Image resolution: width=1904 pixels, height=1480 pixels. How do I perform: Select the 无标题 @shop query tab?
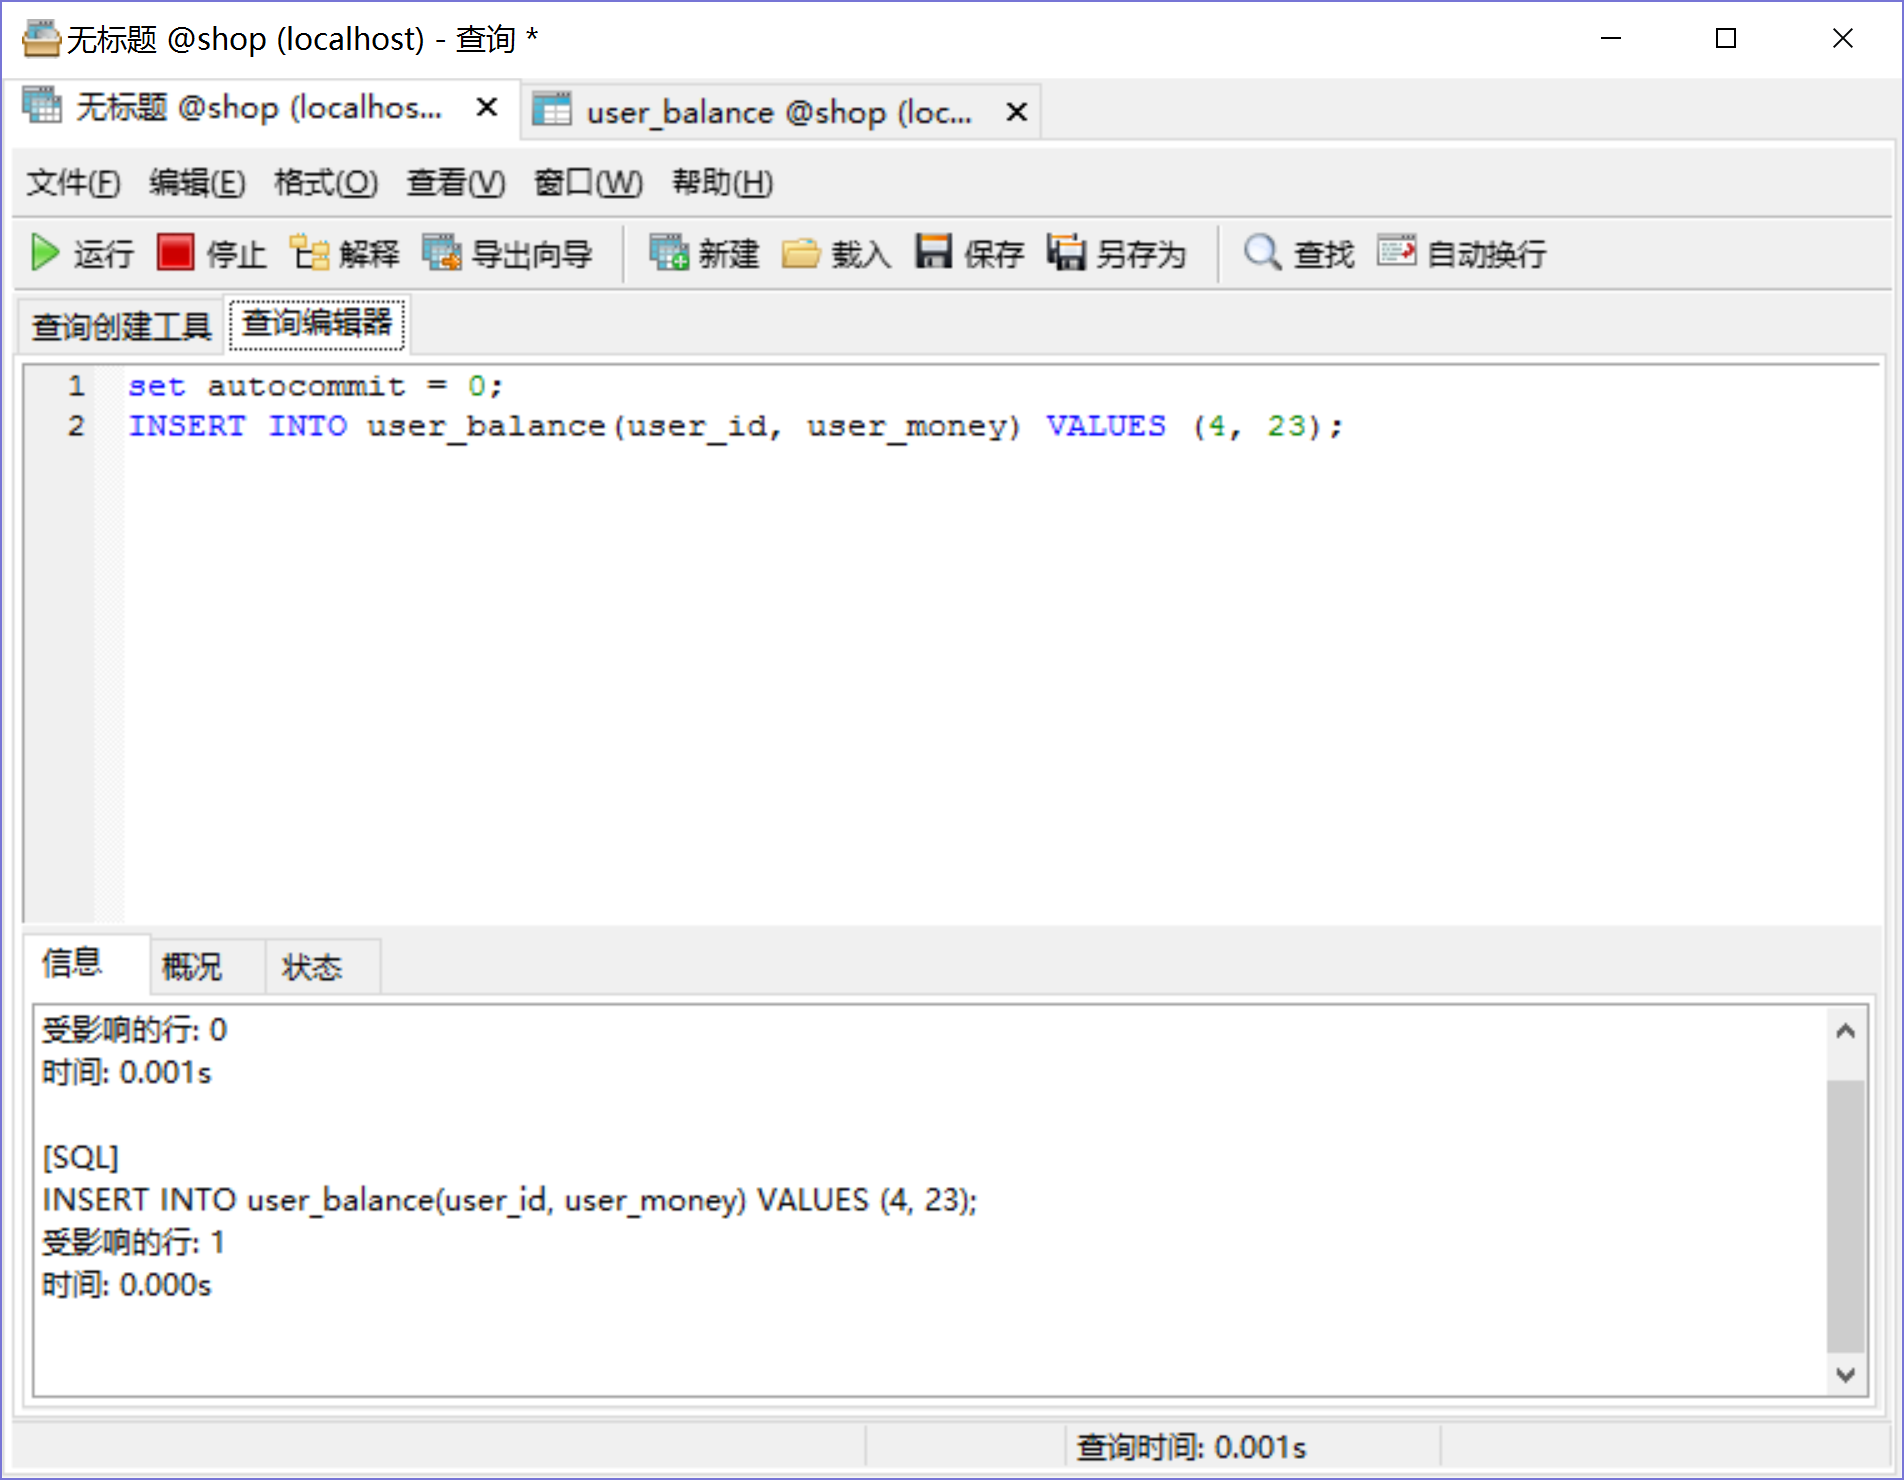(x=260, y=107)
